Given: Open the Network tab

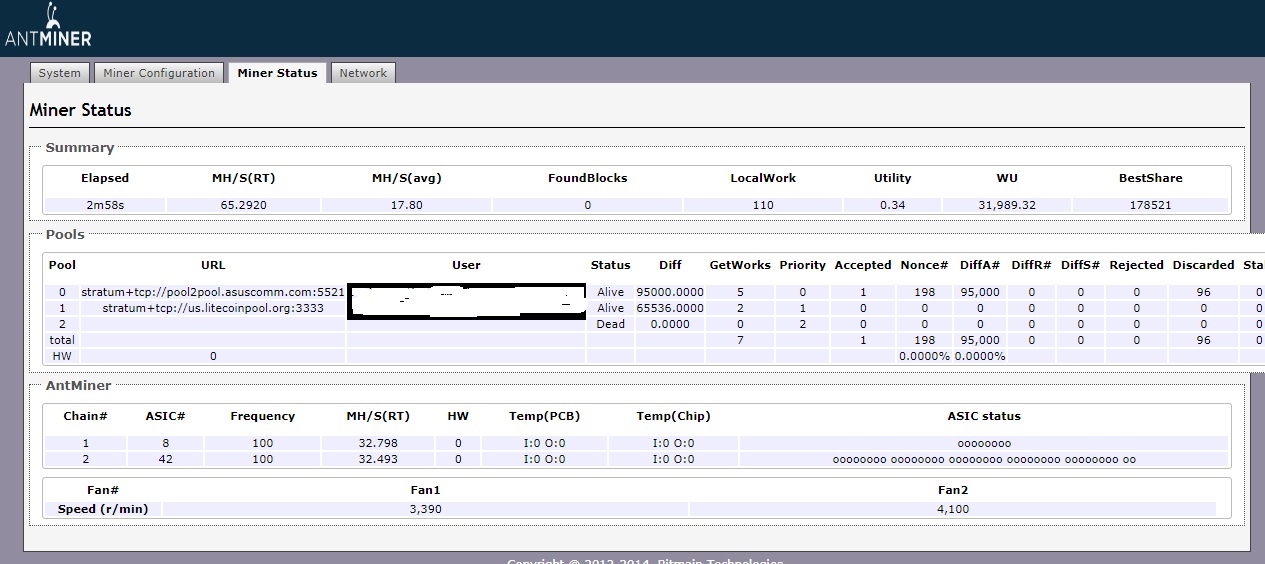Looking at the screenshot, I should click(363, 73).
